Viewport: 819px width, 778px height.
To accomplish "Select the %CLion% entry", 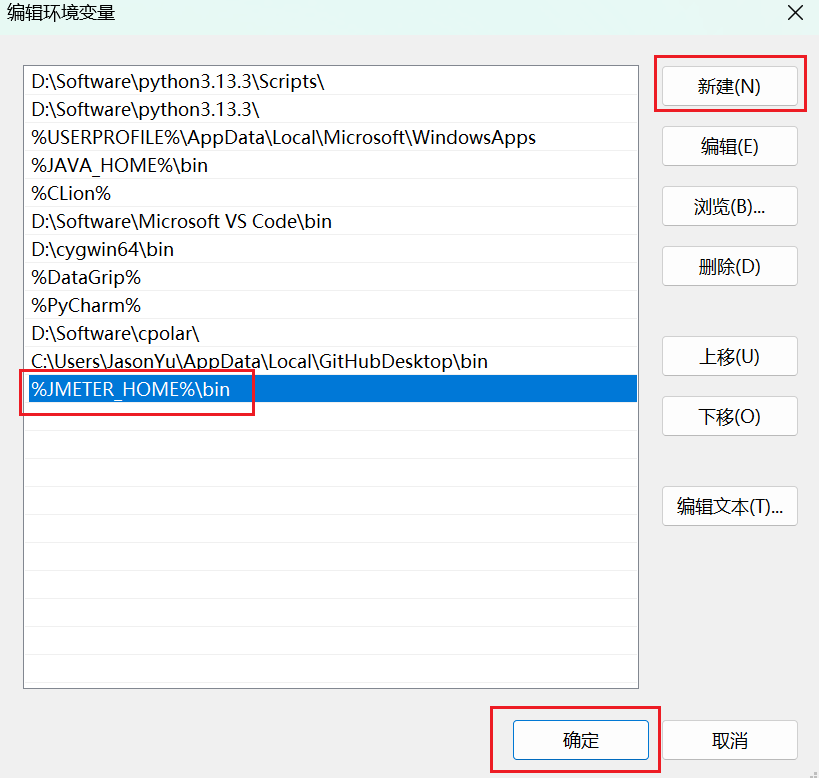I will click(x=331, y=193).
